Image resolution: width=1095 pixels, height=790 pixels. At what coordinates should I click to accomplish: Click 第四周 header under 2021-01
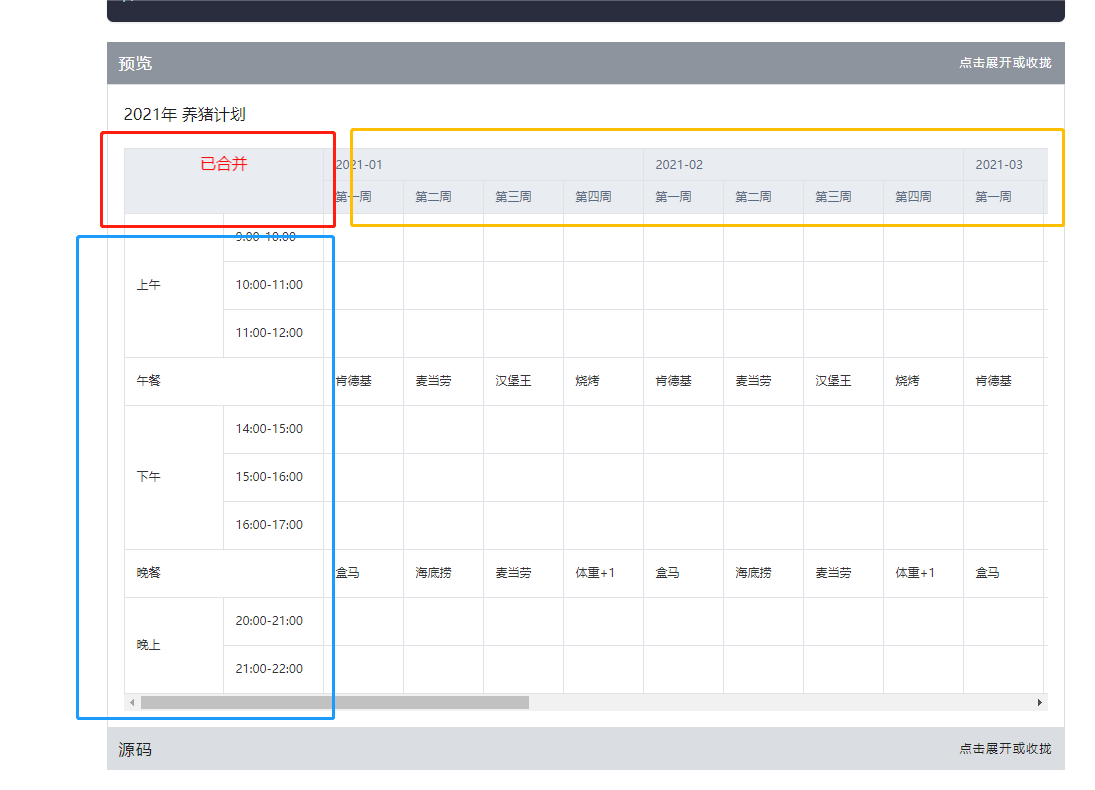pos(603,197)
